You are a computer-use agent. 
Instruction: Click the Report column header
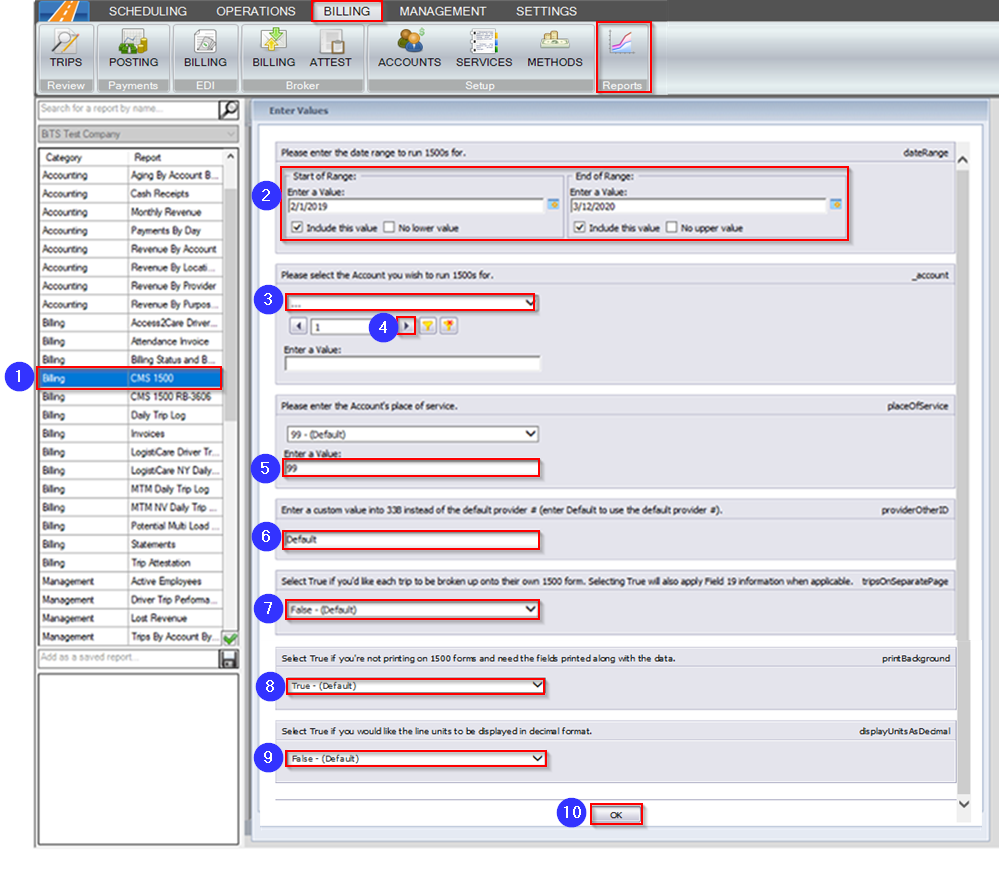pos(175,157)
